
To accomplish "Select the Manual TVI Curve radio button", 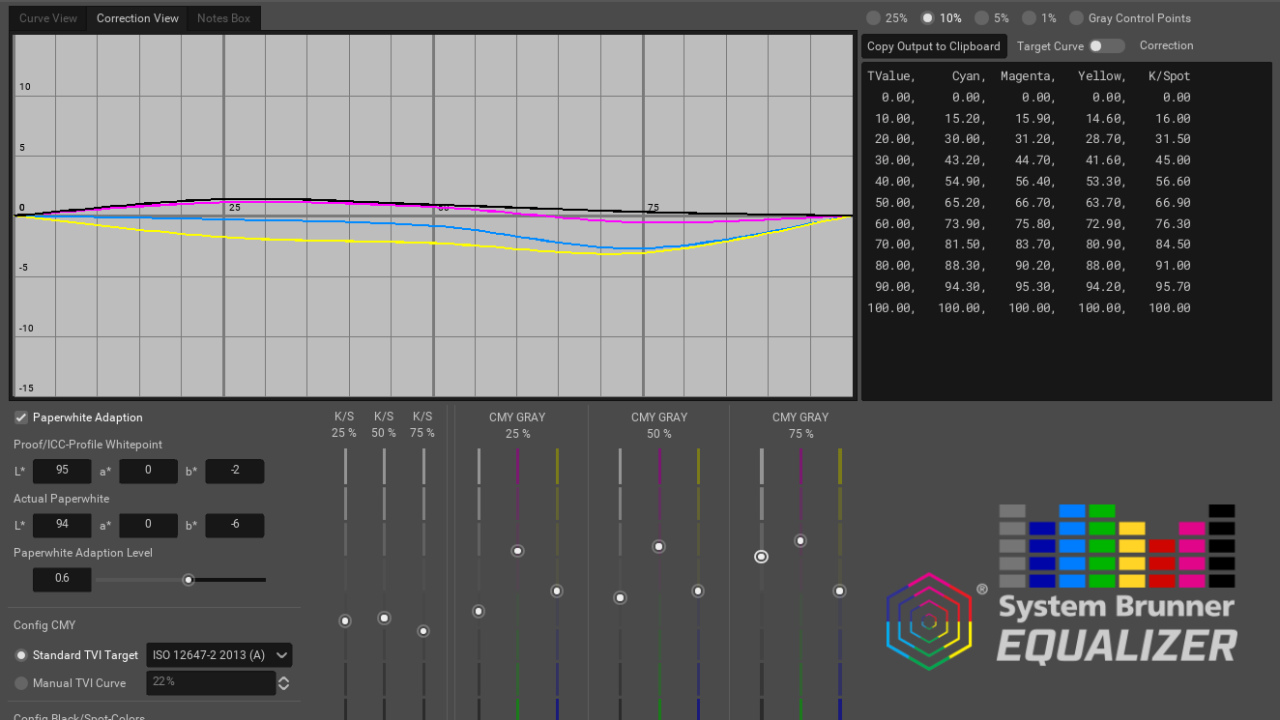I will pyautogui.click(x=21, y=683).
